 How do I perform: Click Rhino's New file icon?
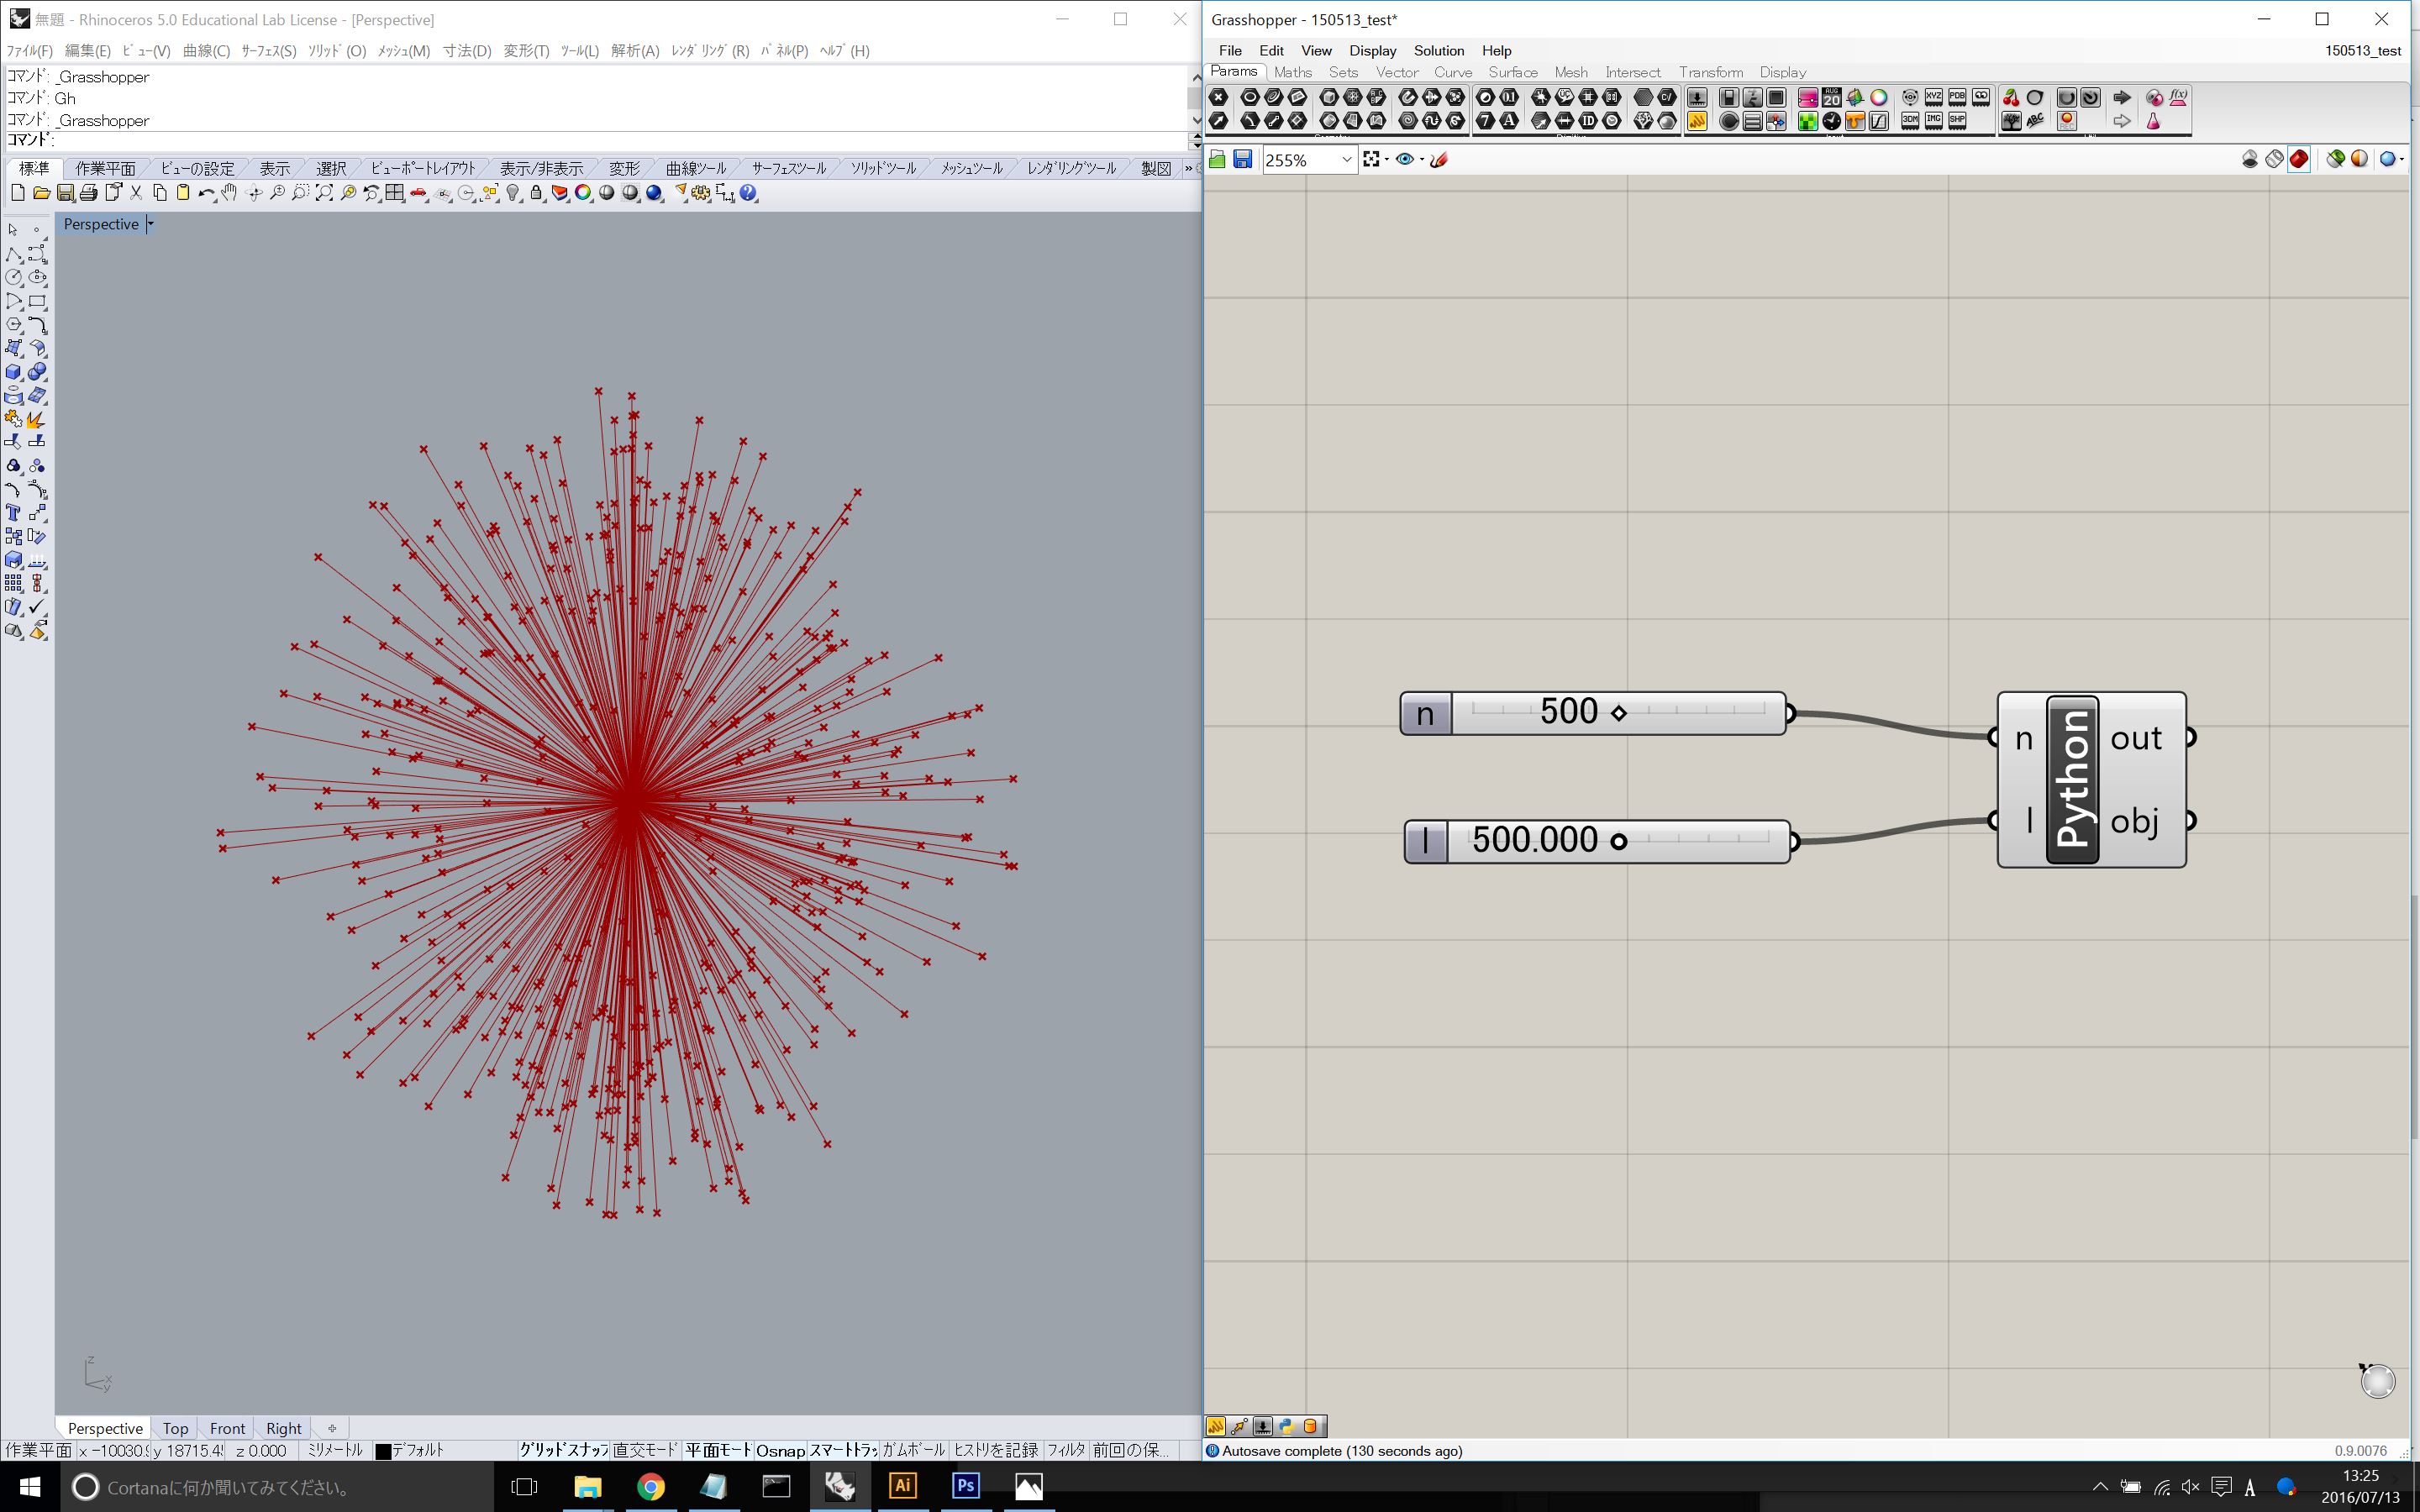pos(18,193)
